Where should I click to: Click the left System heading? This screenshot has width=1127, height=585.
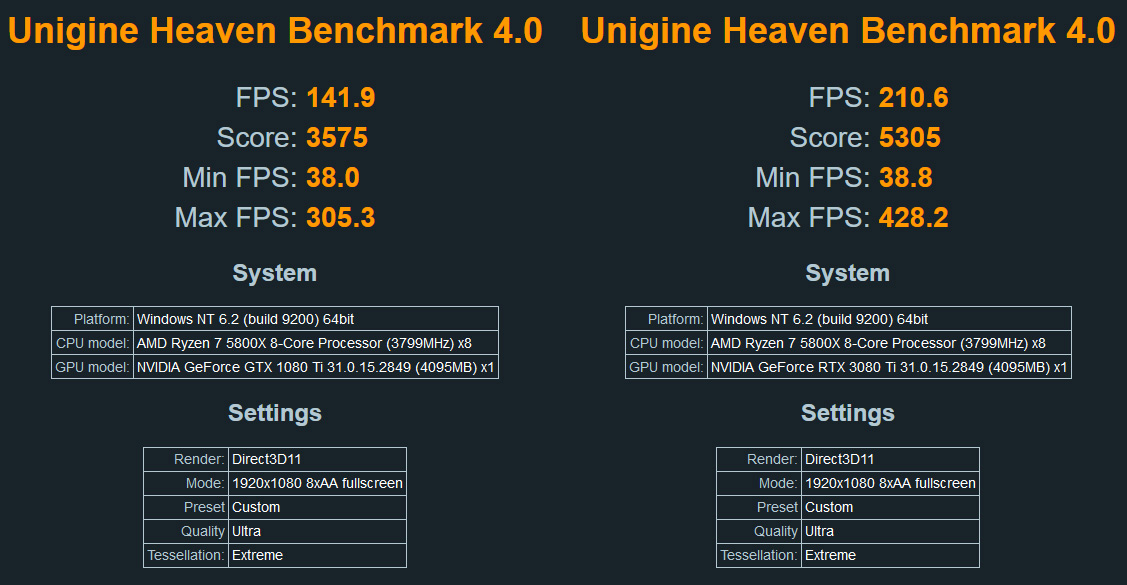(x=275, y=273)
